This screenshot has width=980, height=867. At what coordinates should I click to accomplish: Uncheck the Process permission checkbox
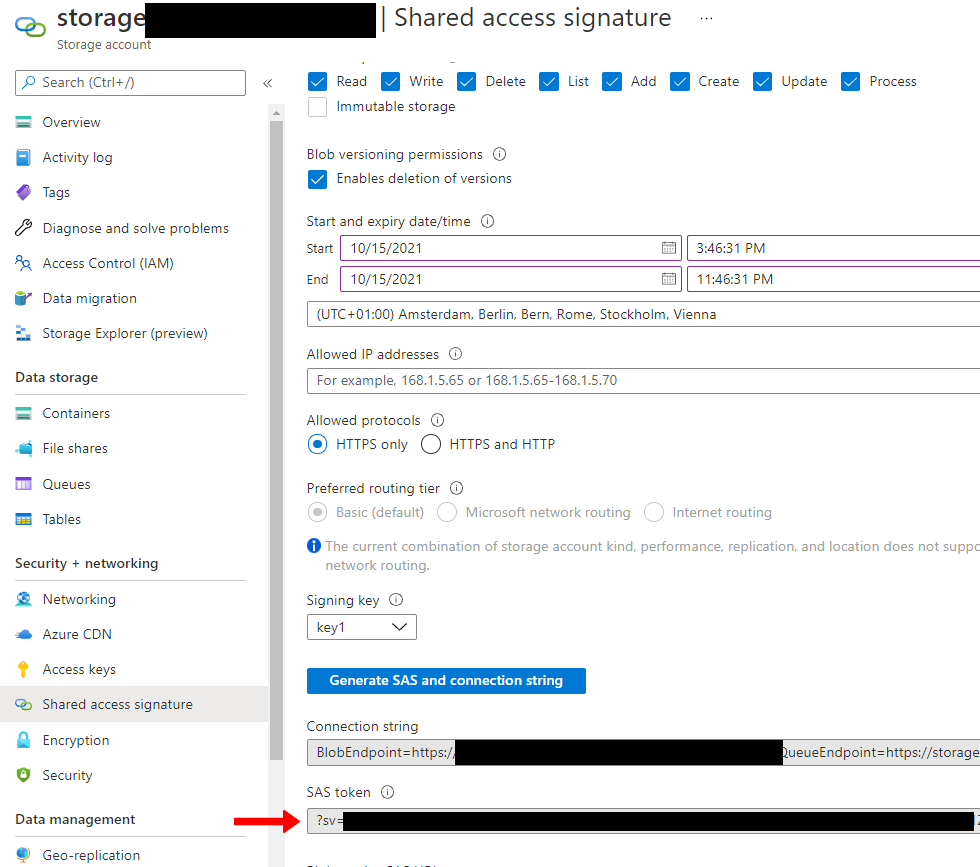(851, 81)
